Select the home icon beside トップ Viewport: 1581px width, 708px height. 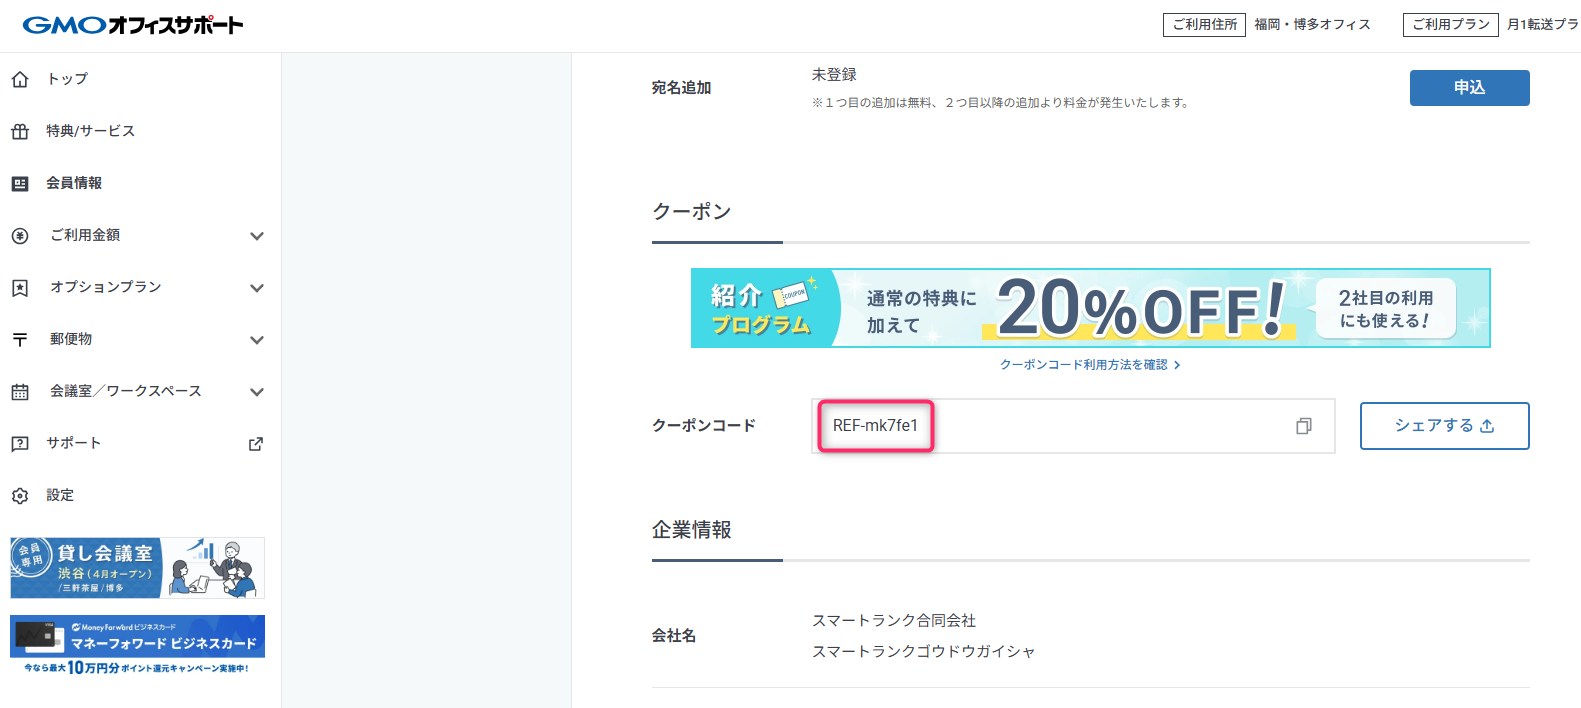tap(20, 79)
